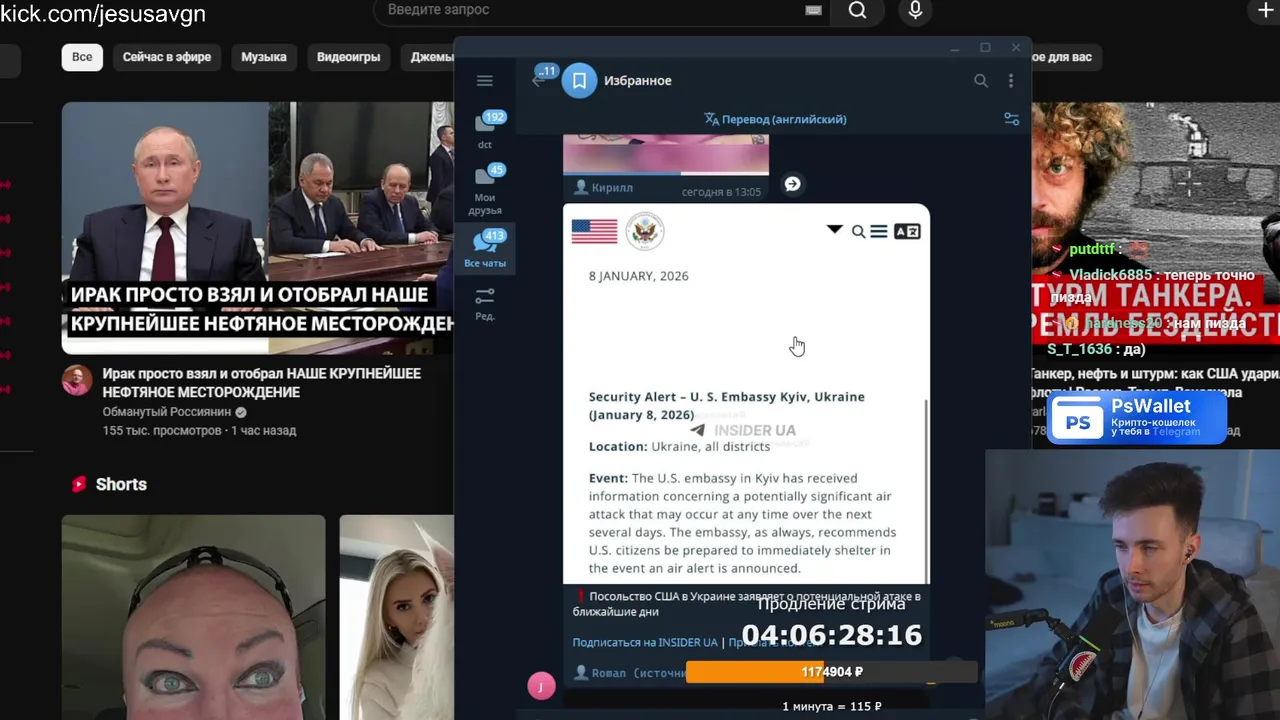Open the on-screen keyboard icon in search
Screen dimensions: 1280x720
[x=814, y=10]
